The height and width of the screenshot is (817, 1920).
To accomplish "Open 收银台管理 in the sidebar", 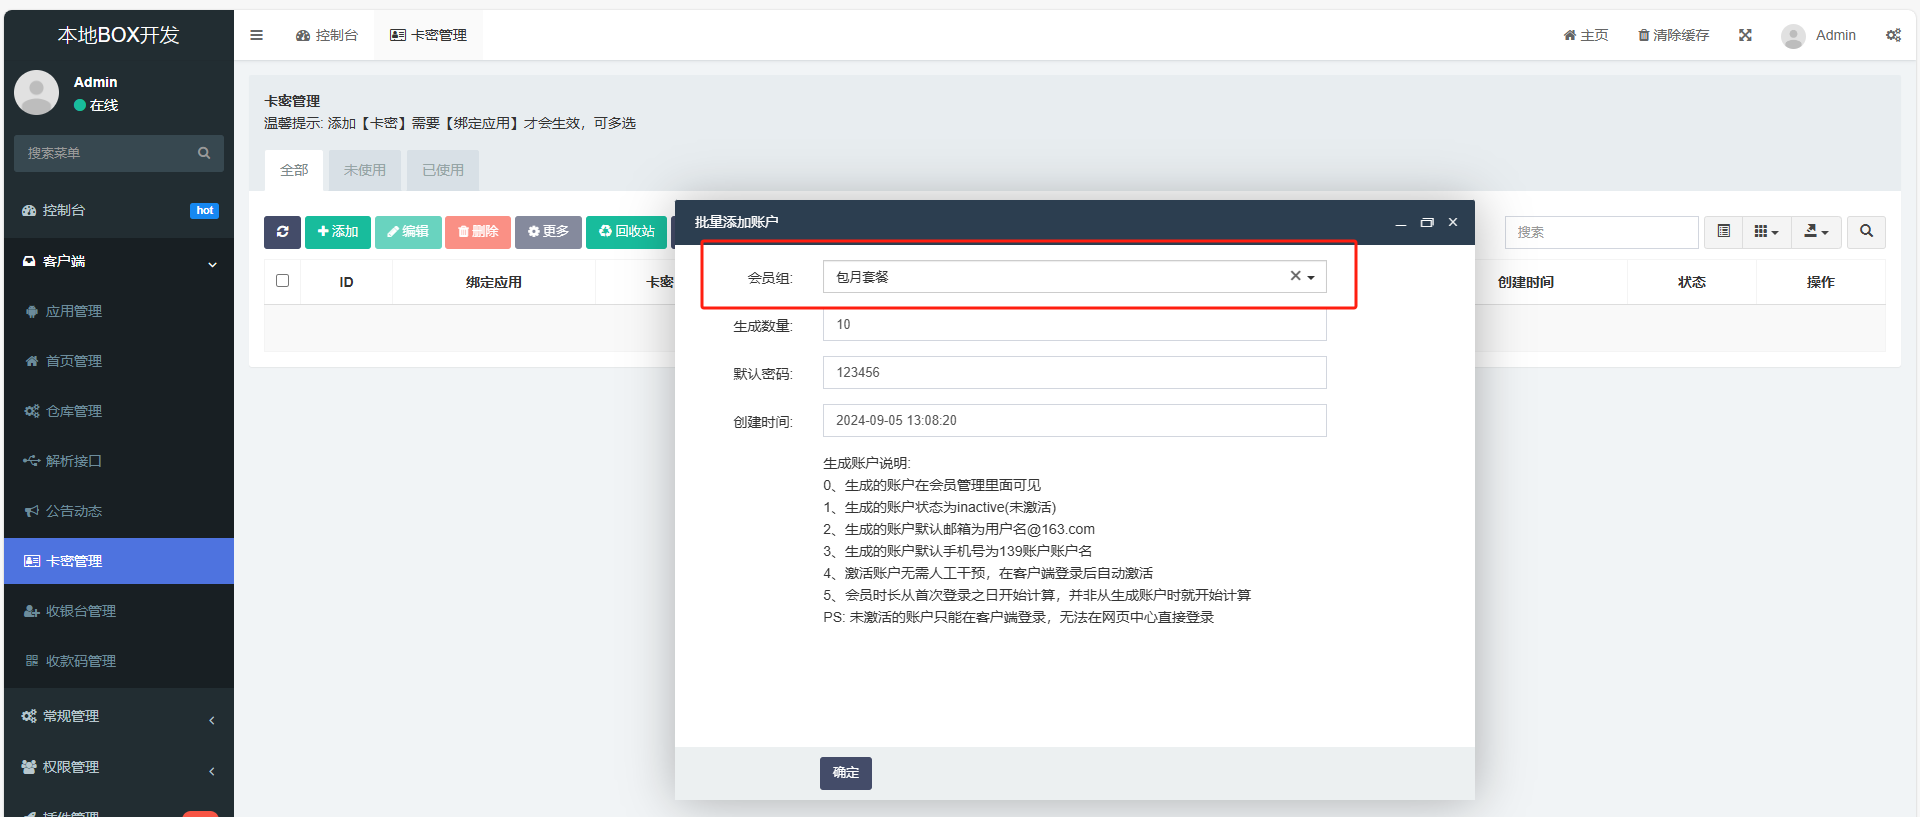I will click(119, 611).
